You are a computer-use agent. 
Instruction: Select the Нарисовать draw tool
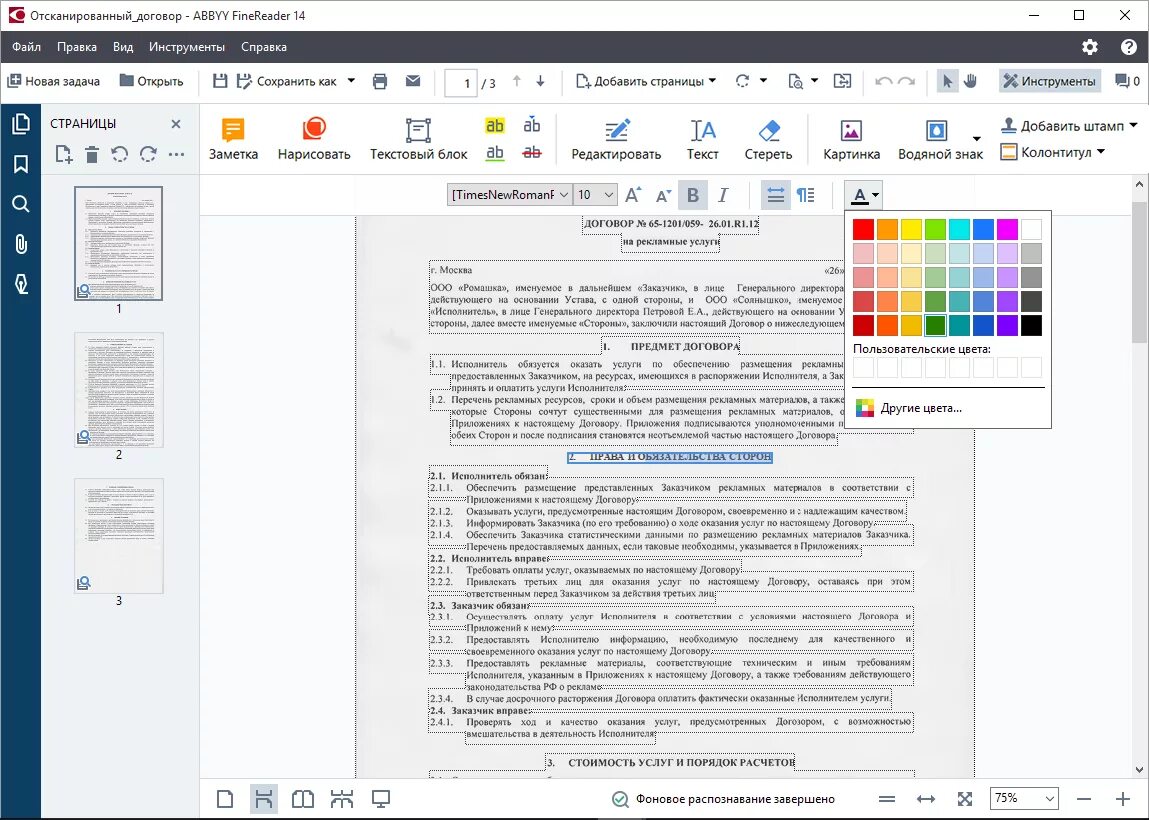point(314,139)
